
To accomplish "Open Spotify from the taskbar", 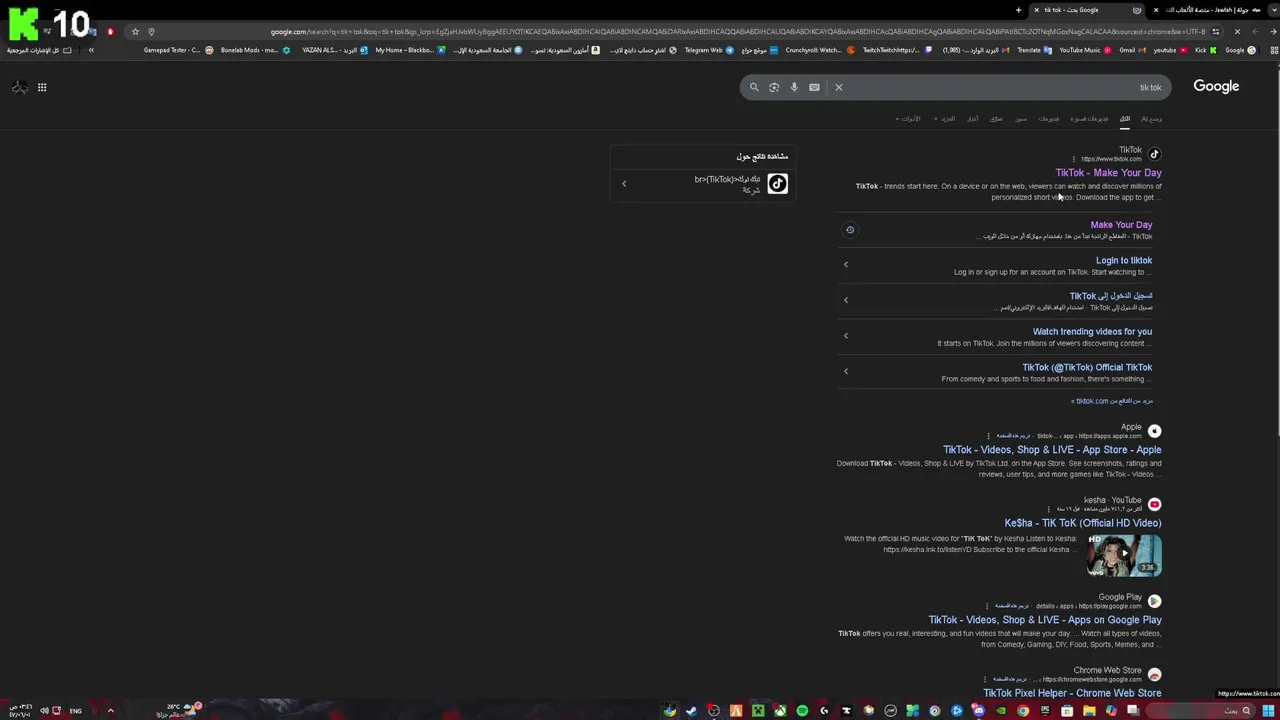I will pyautogui.click(x=802, y=711).
